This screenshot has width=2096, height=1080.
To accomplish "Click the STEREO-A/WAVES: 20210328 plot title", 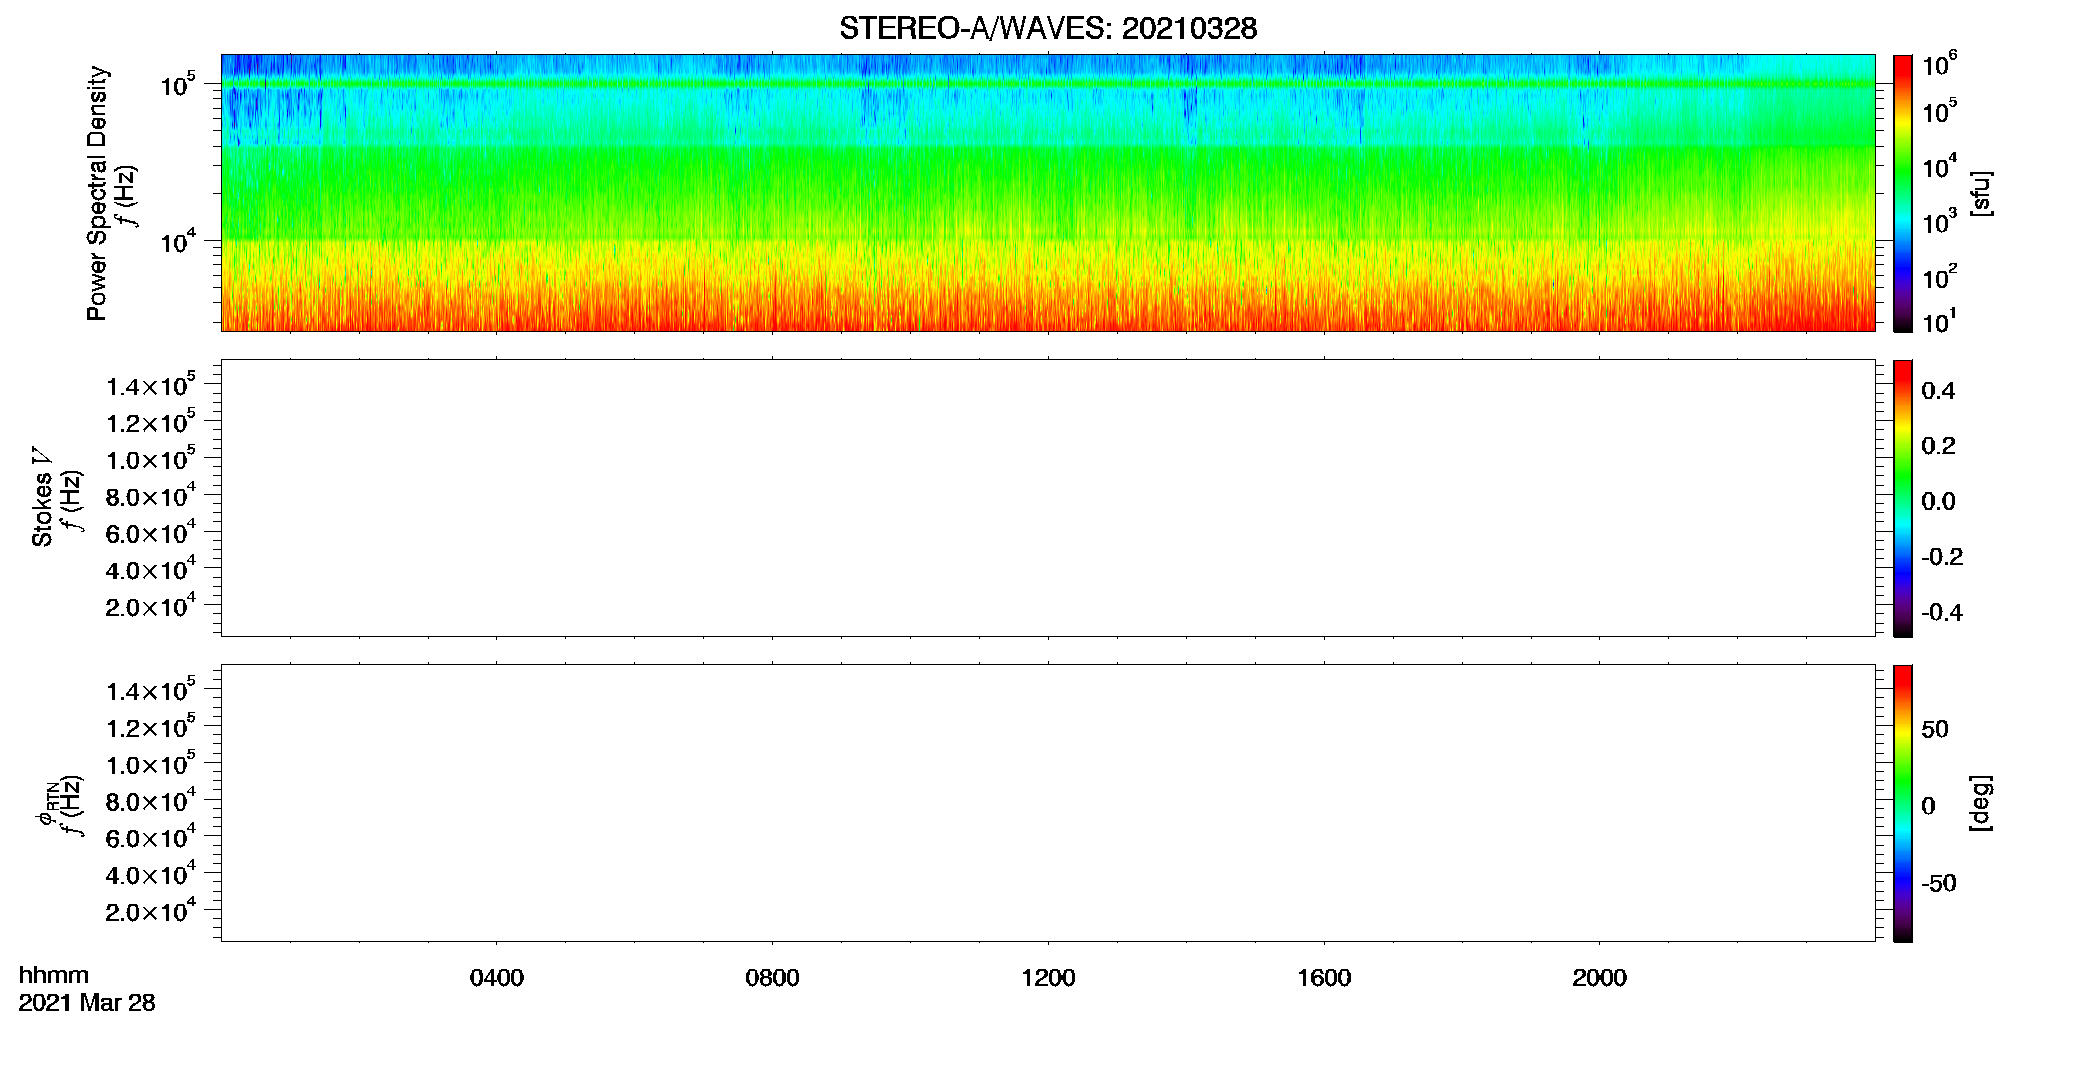I will (x=1048, y=28).
